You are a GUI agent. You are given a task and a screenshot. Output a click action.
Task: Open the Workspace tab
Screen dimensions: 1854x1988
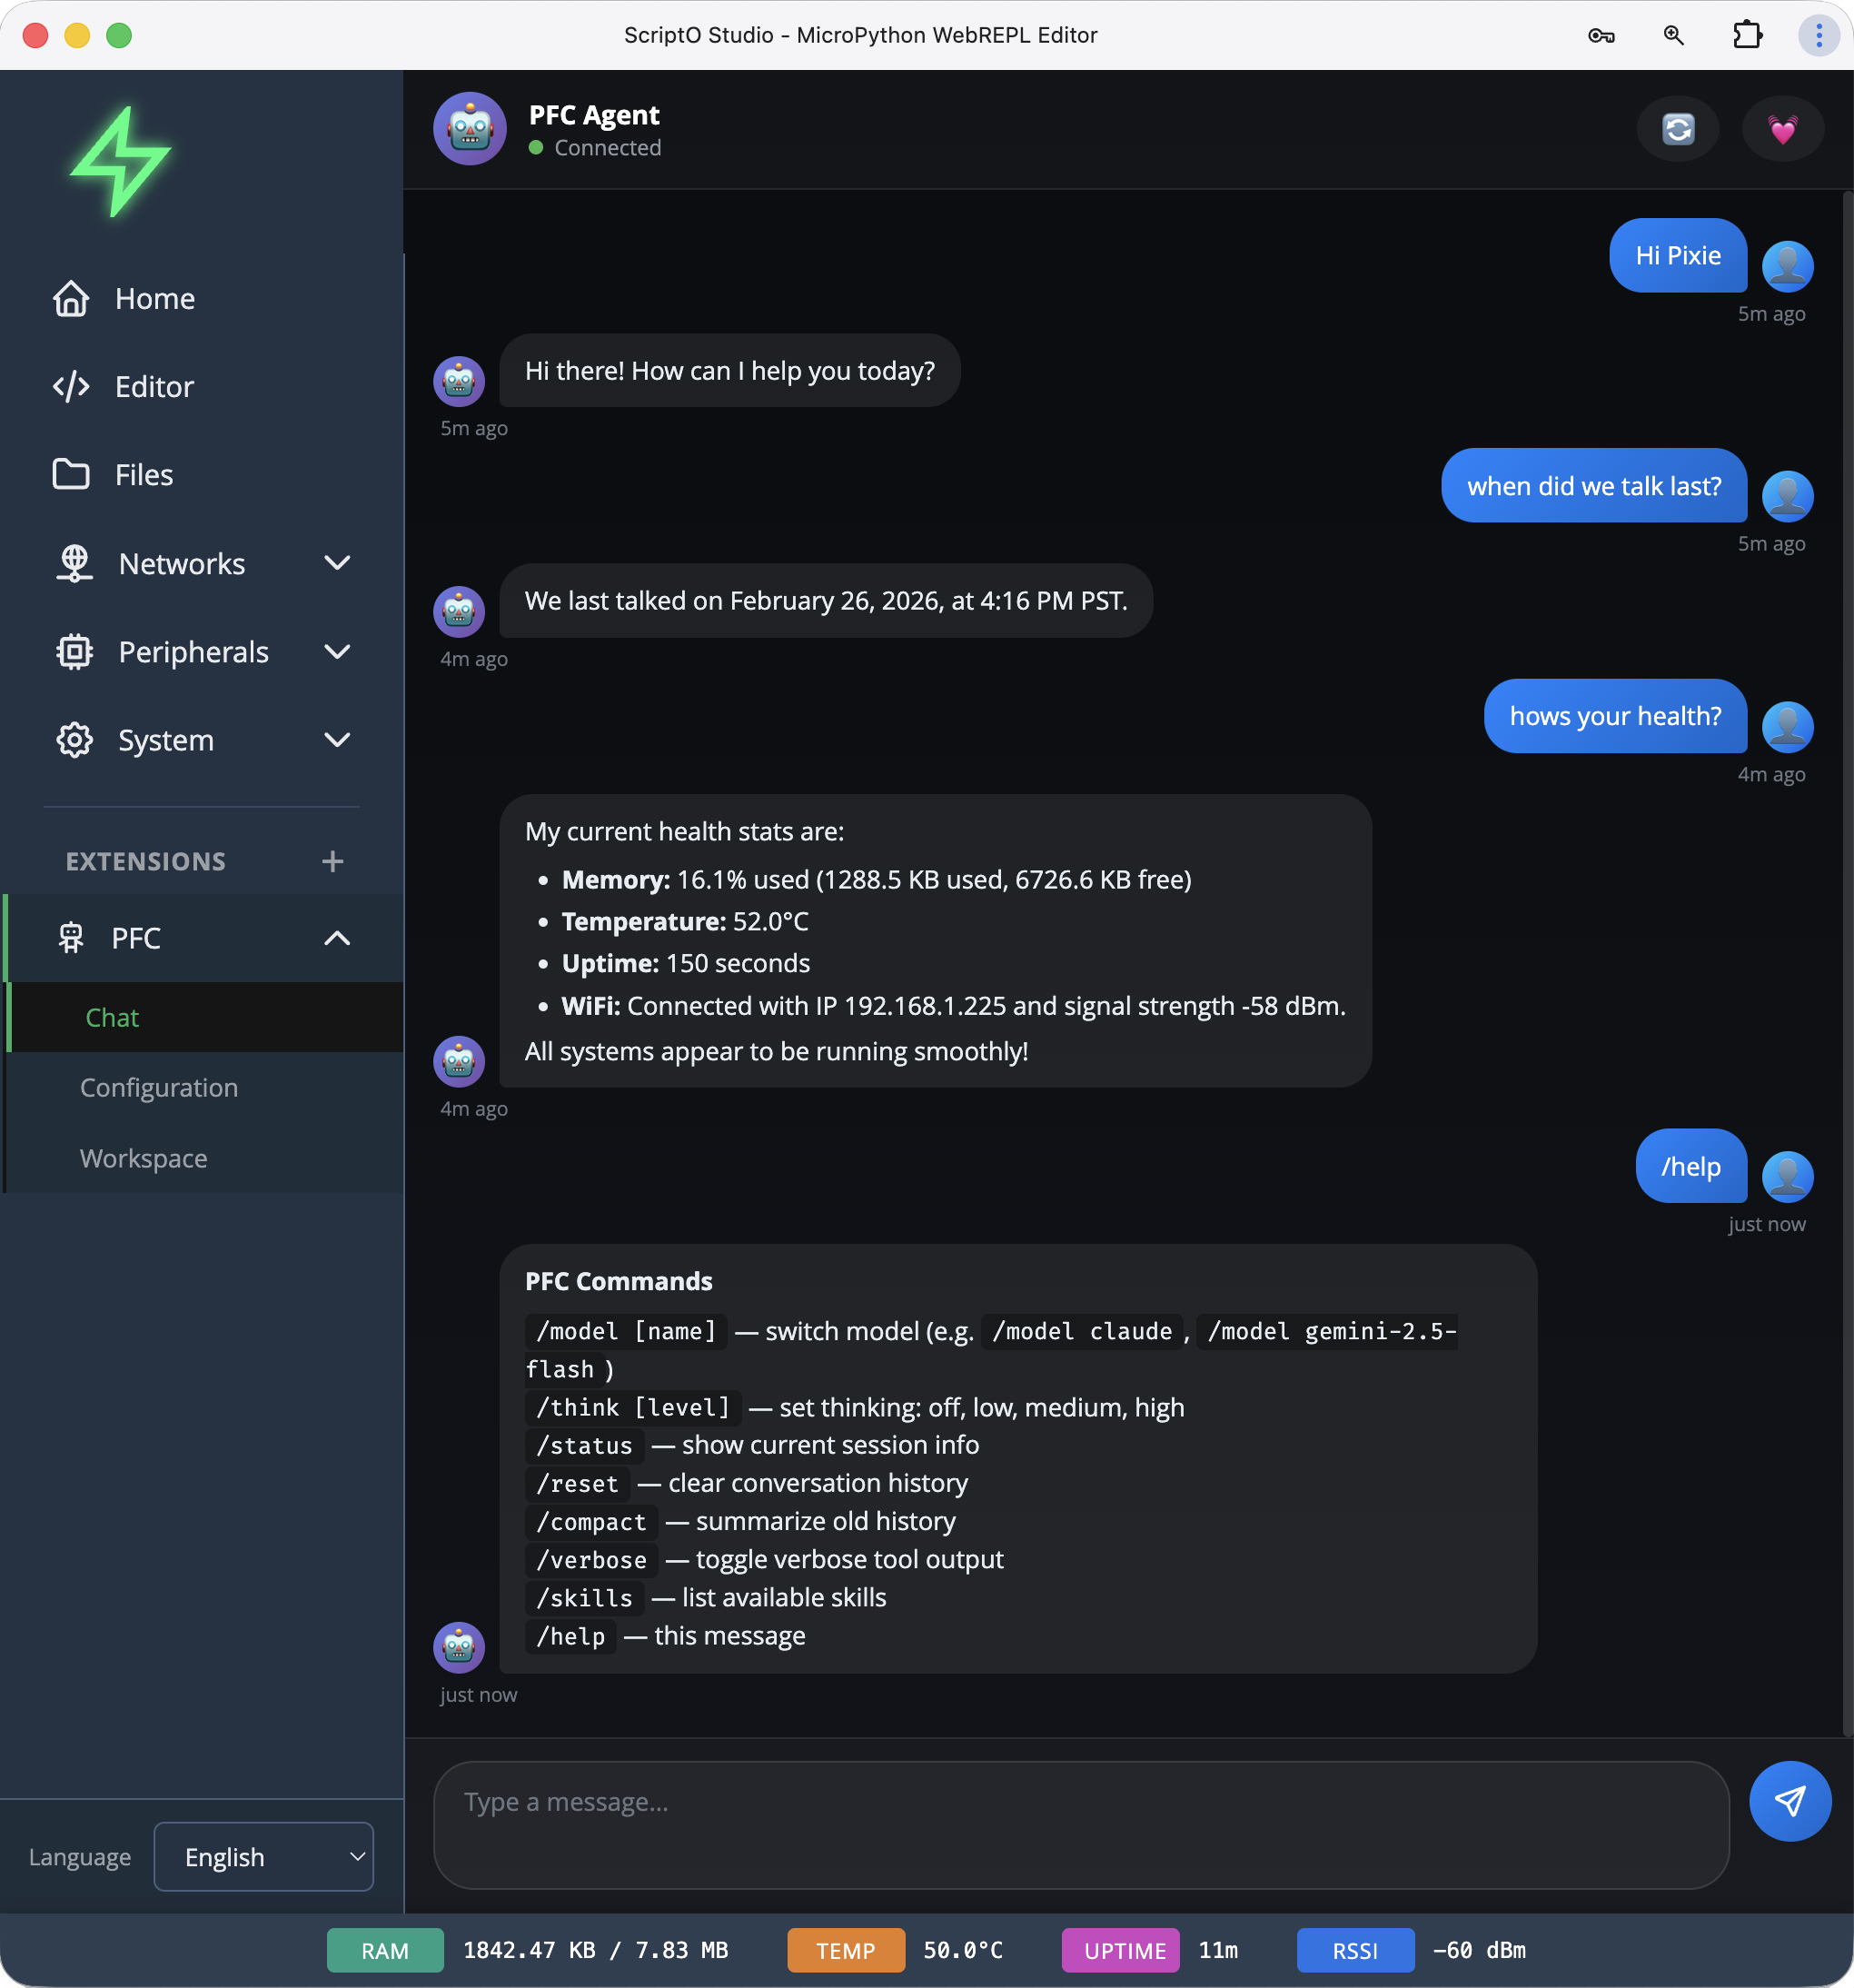[144, 1158]
